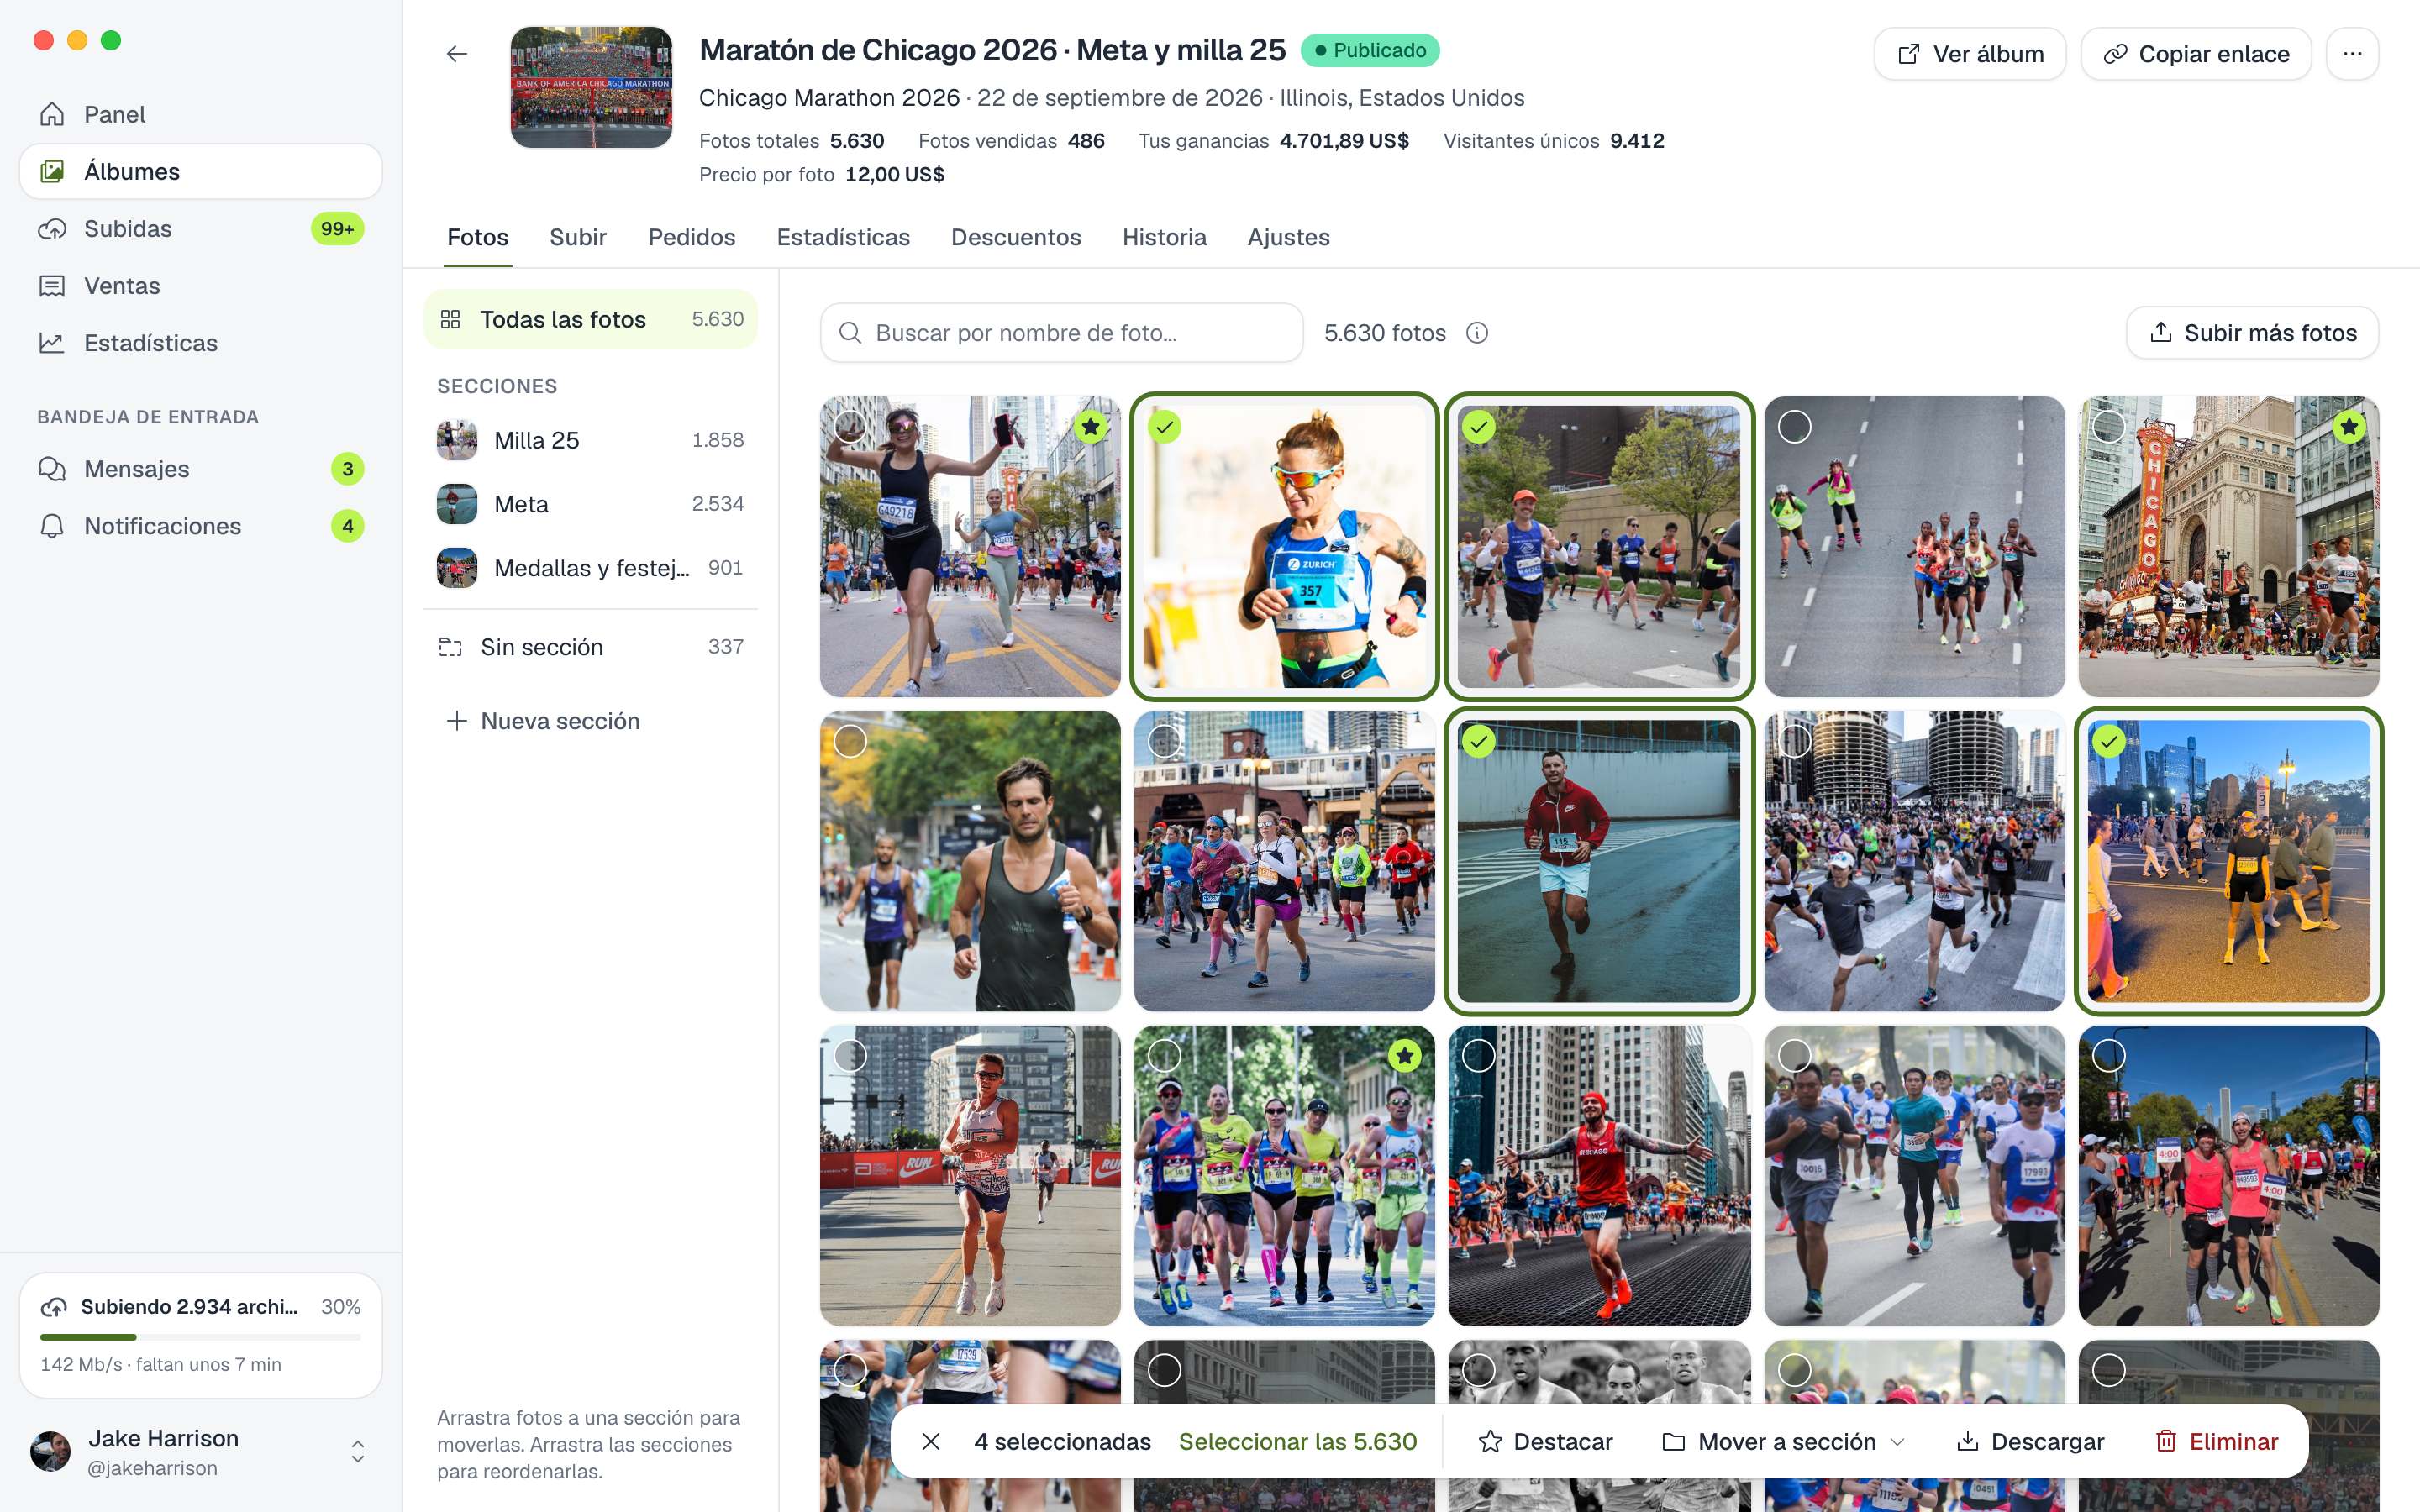
Task: Deselect the orange cap runner photo
Action: (x=1478, y=427)
